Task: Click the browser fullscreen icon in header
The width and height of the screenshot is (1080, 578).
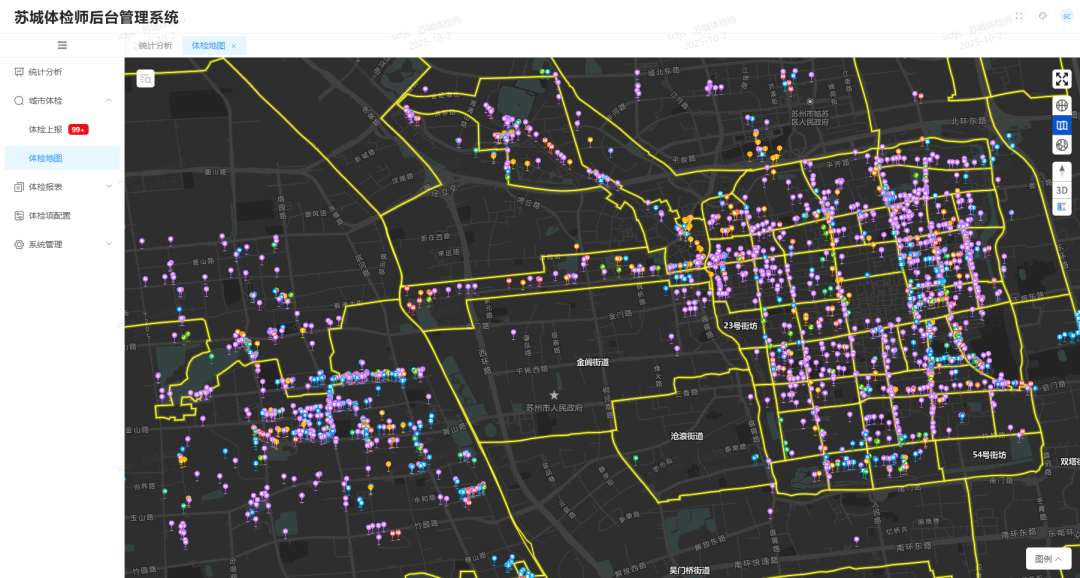Action: (1019, 16)
